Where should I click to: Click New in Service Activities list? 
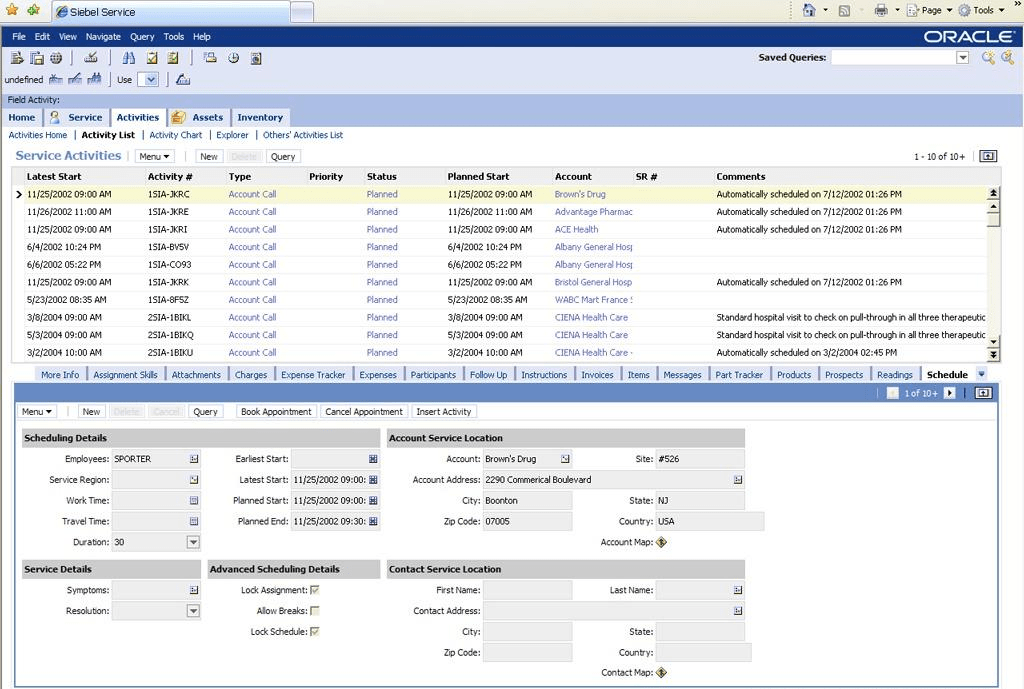[209, 157]
